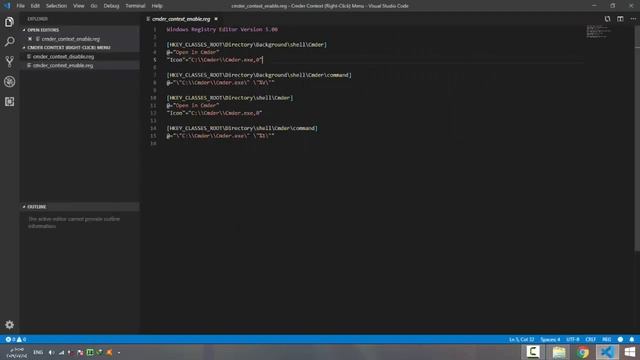The width and height of the screenshot is (640, 360).
Task: Click the green square tray icon
Action: [x=90, y=352]
